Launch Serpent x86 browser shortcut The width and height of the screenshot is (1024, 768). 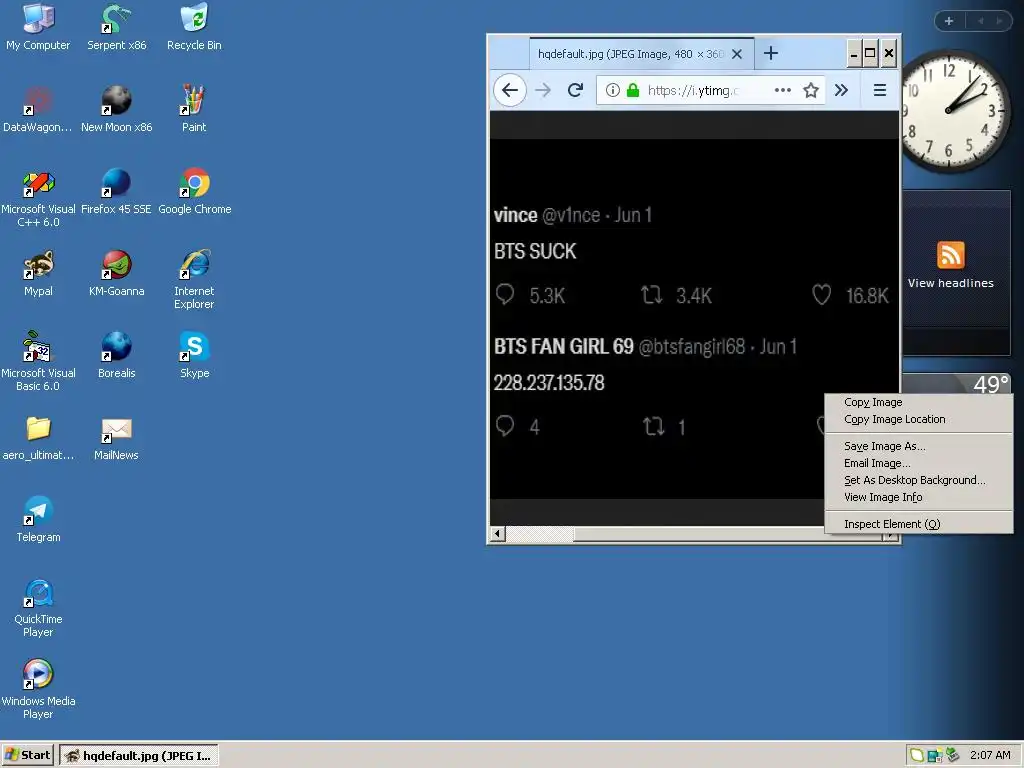coord(116,27)
